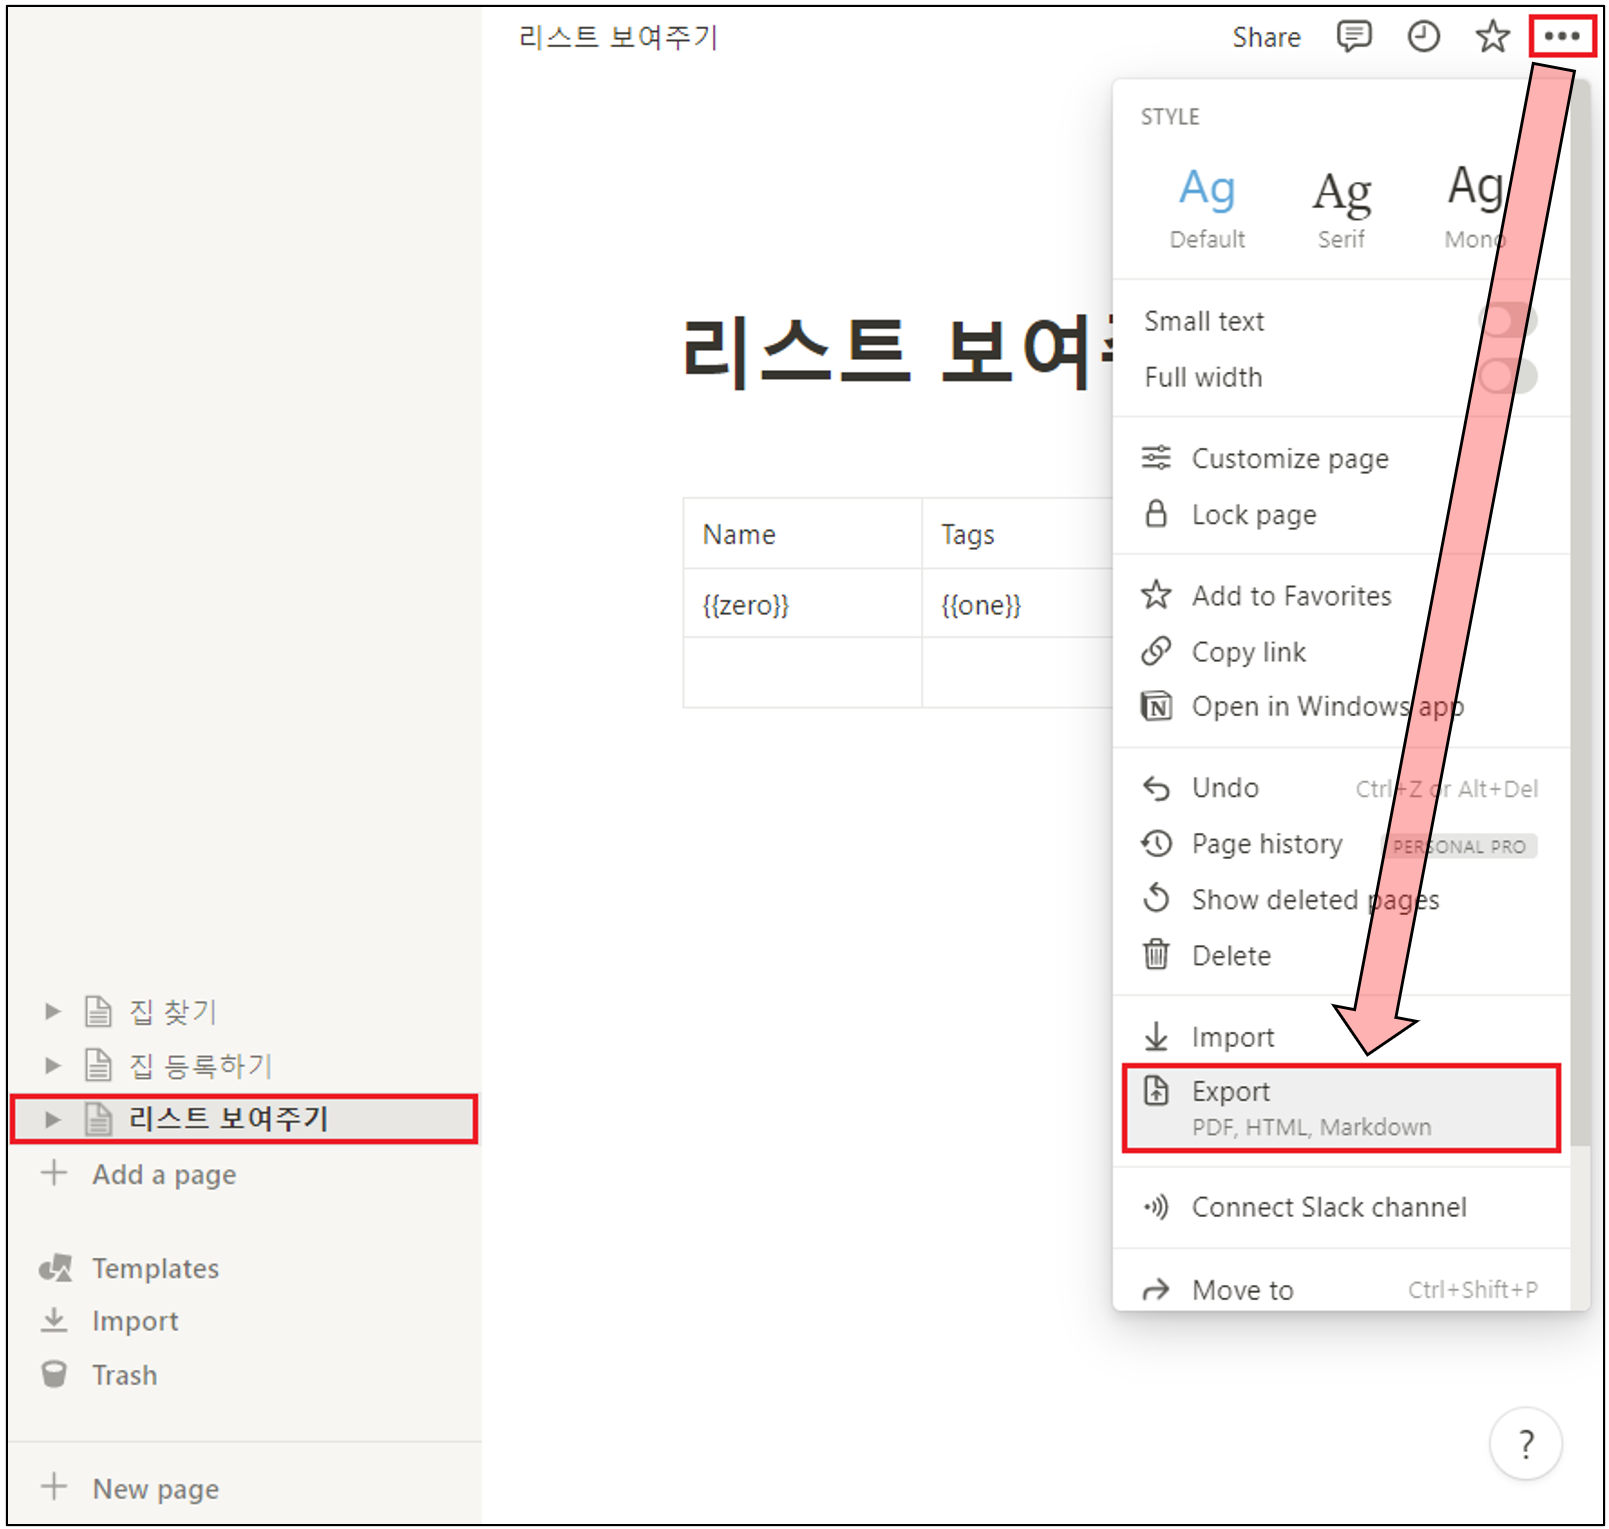
Task: Toggle the Small text switch
Action: pyautogui.click(x=1508, y=321)
